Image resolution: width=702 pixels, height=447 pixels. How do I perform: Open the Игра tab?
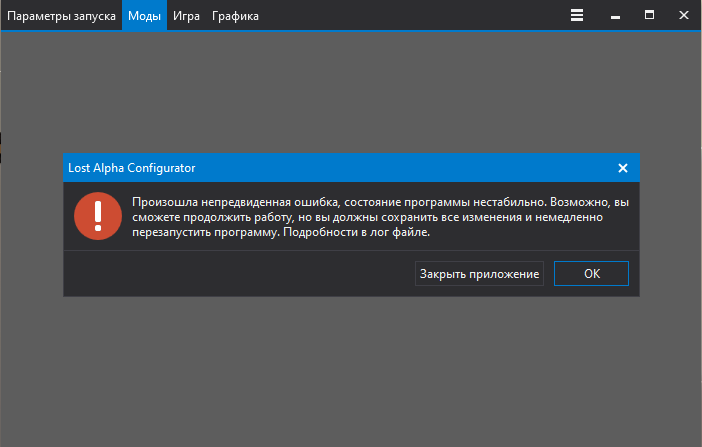tap(186, 16)
